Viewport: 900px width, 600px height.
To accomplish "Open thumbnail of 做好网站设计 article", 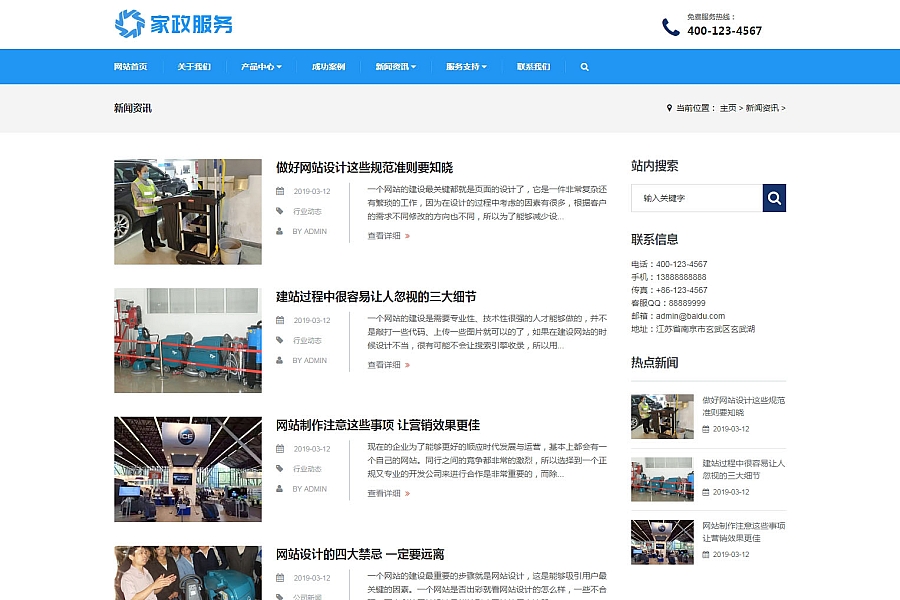I will coord(188,212).
